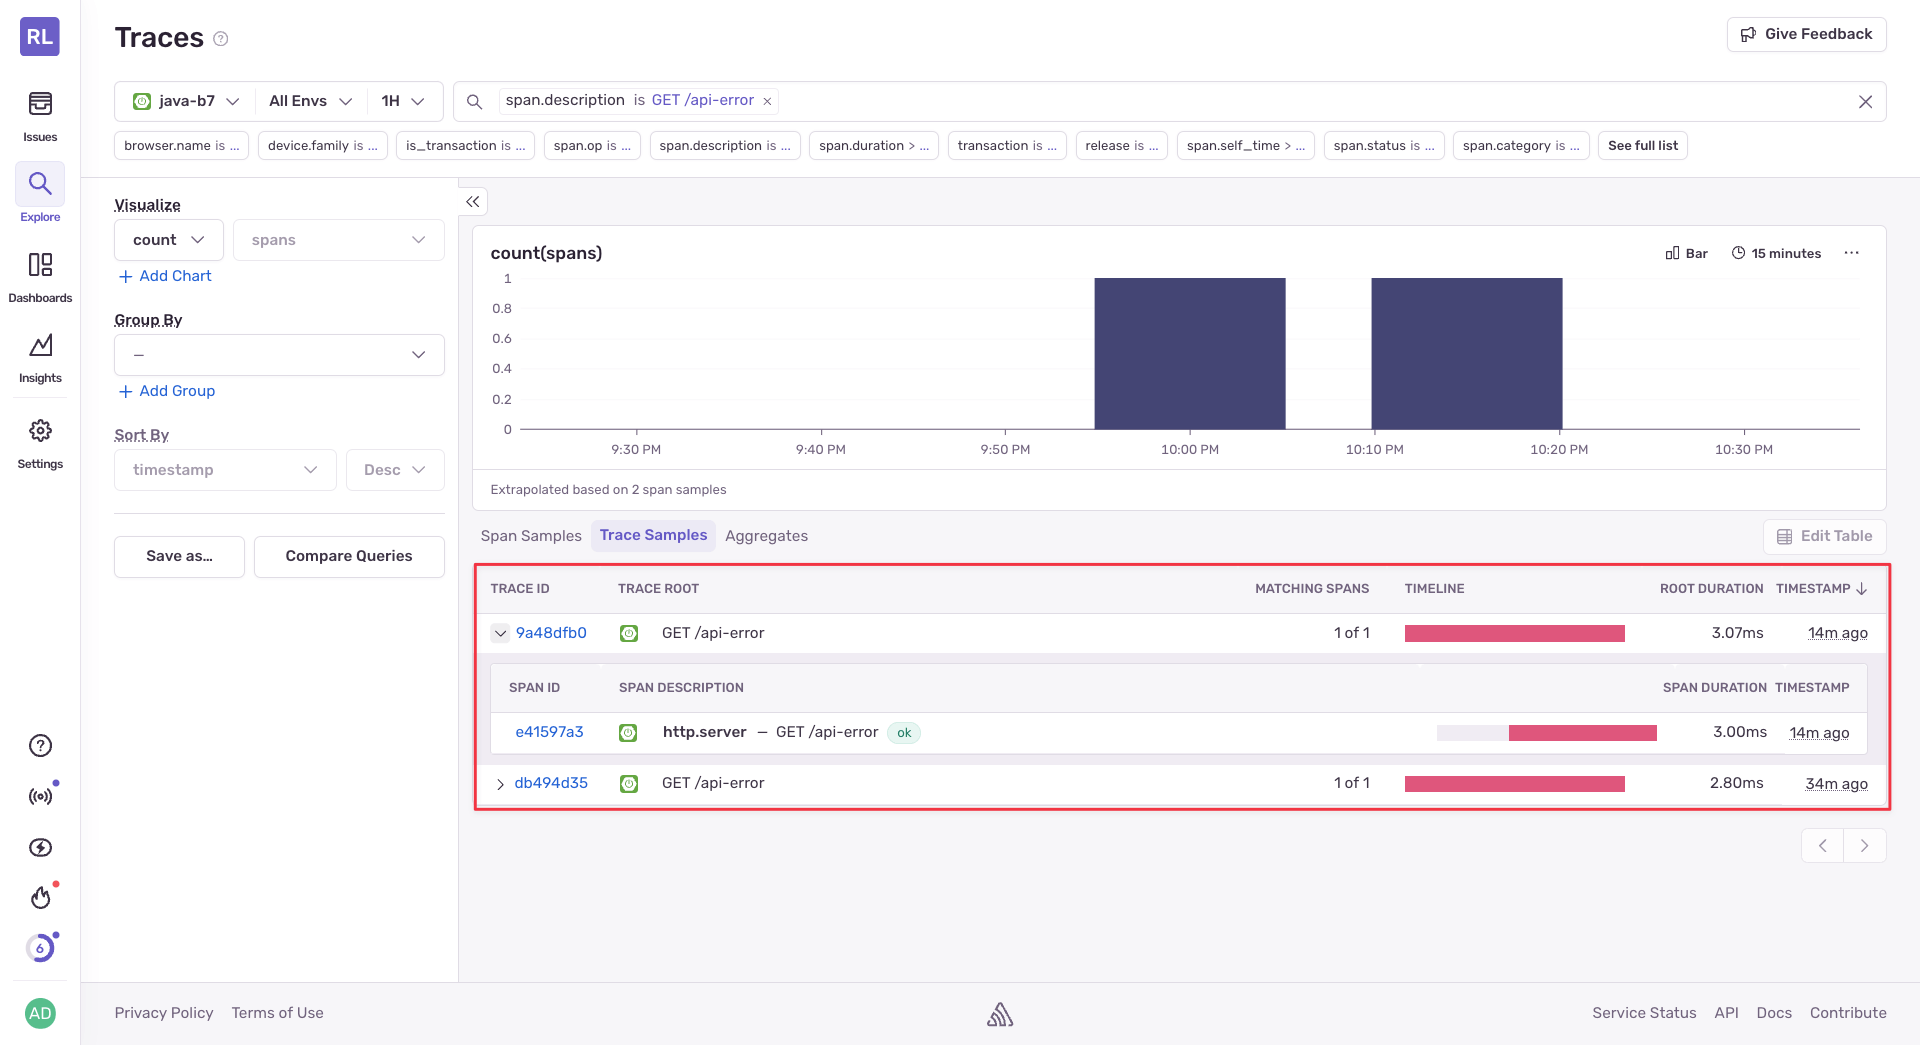Open the chart three-dot options menu

(1852, 253)
